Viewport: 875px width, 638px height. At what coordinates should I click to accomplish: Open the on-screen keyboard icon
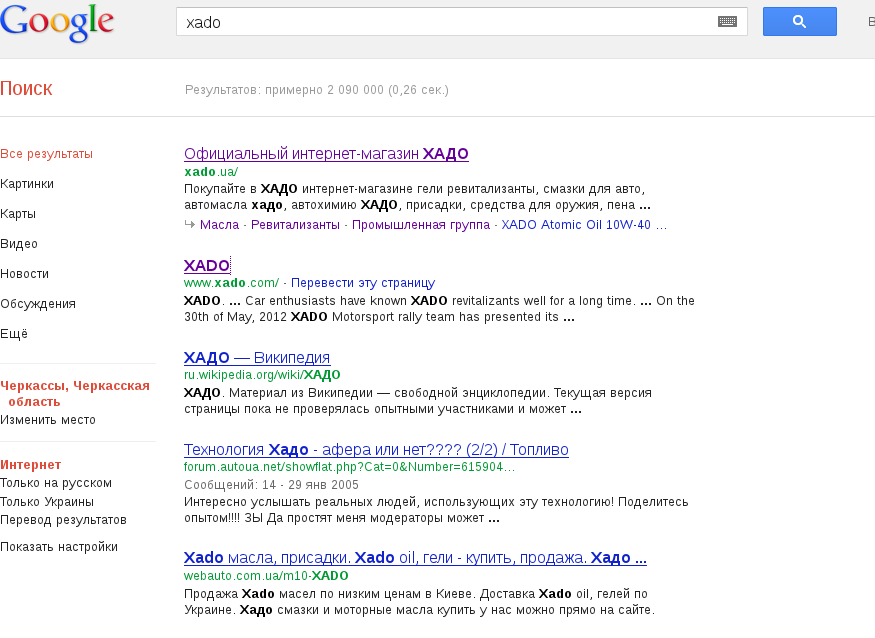point(727,22)
